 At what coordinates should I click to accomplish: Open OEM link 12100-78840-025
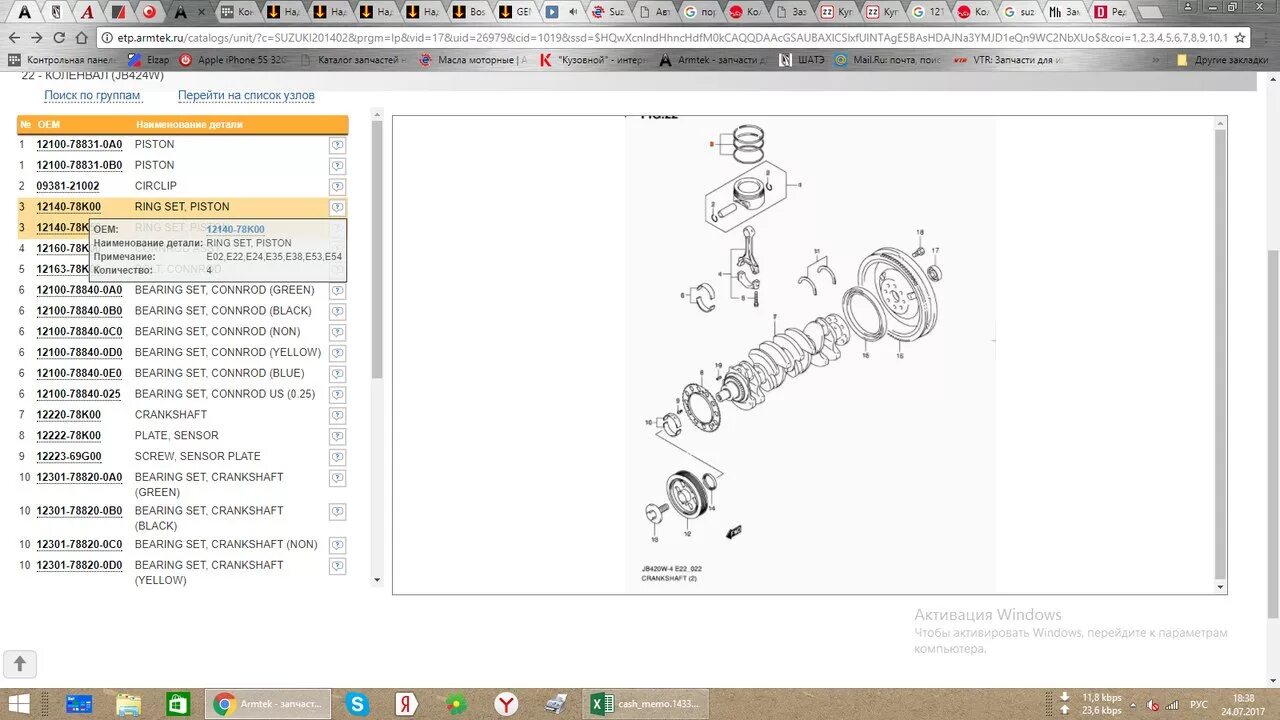tap(79, 394)
